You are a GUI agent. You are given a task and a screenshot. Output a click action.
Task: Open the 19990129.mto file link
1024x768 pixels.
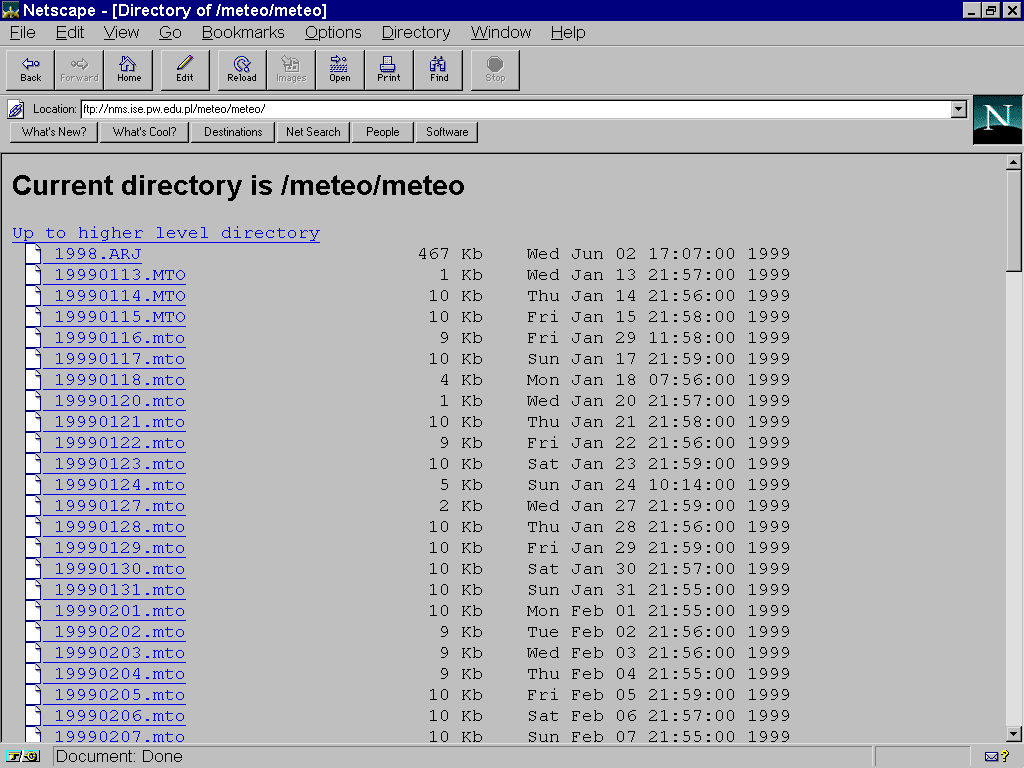(120, 547)
